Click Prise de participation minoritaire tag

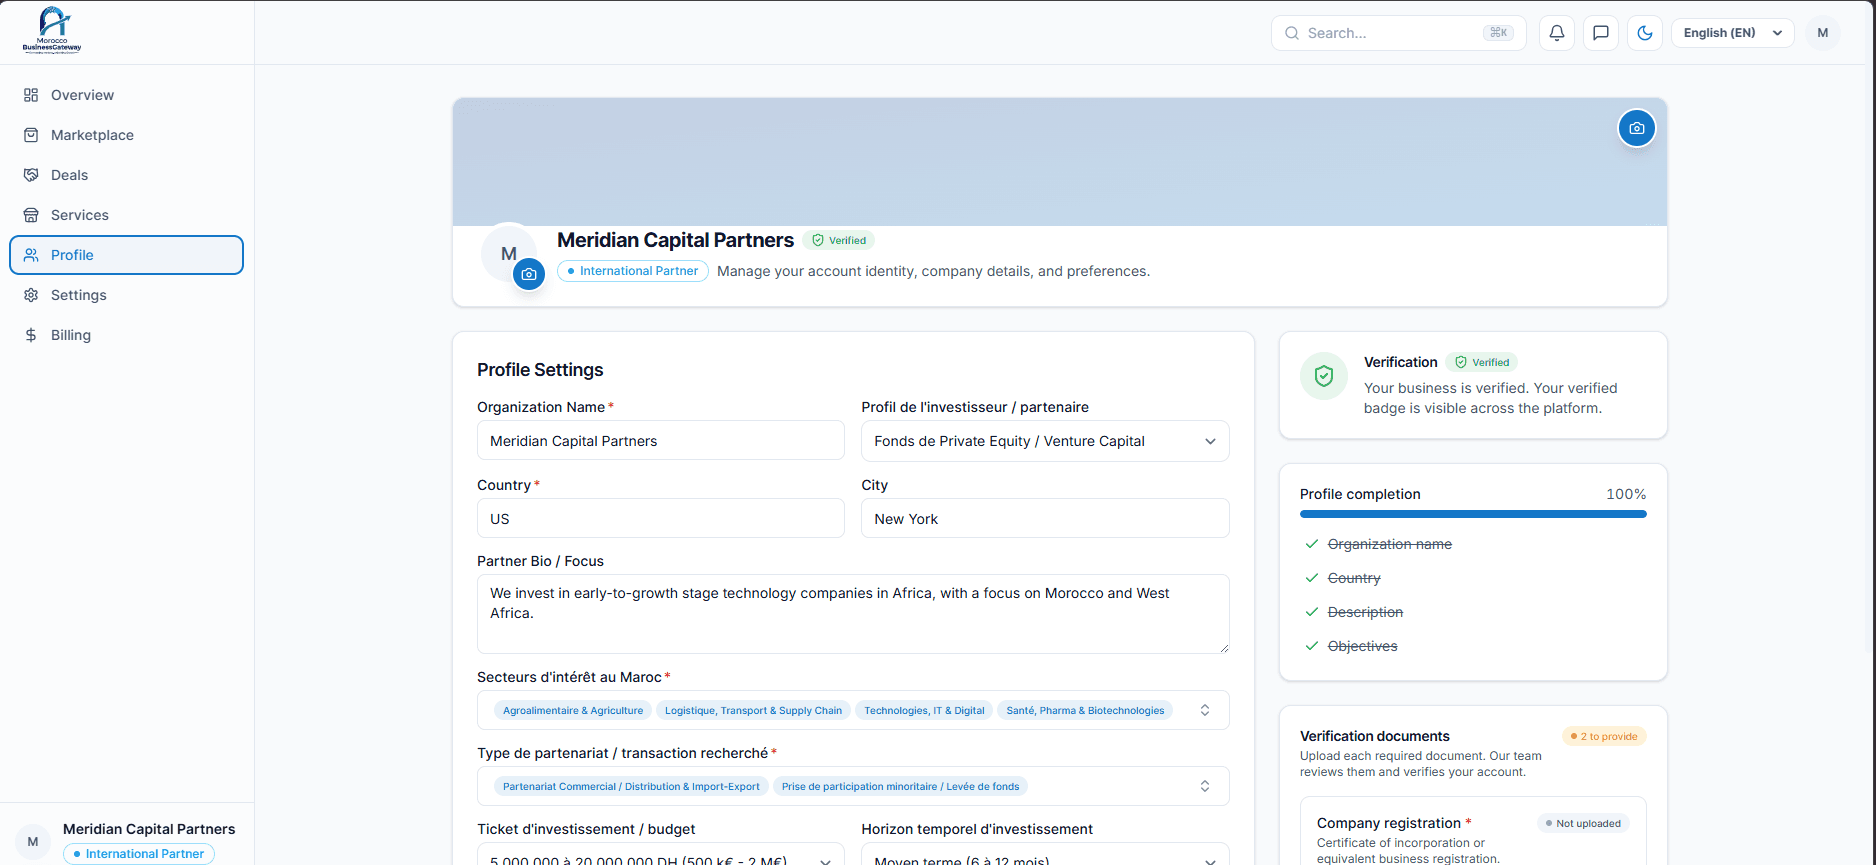[900, 786]
